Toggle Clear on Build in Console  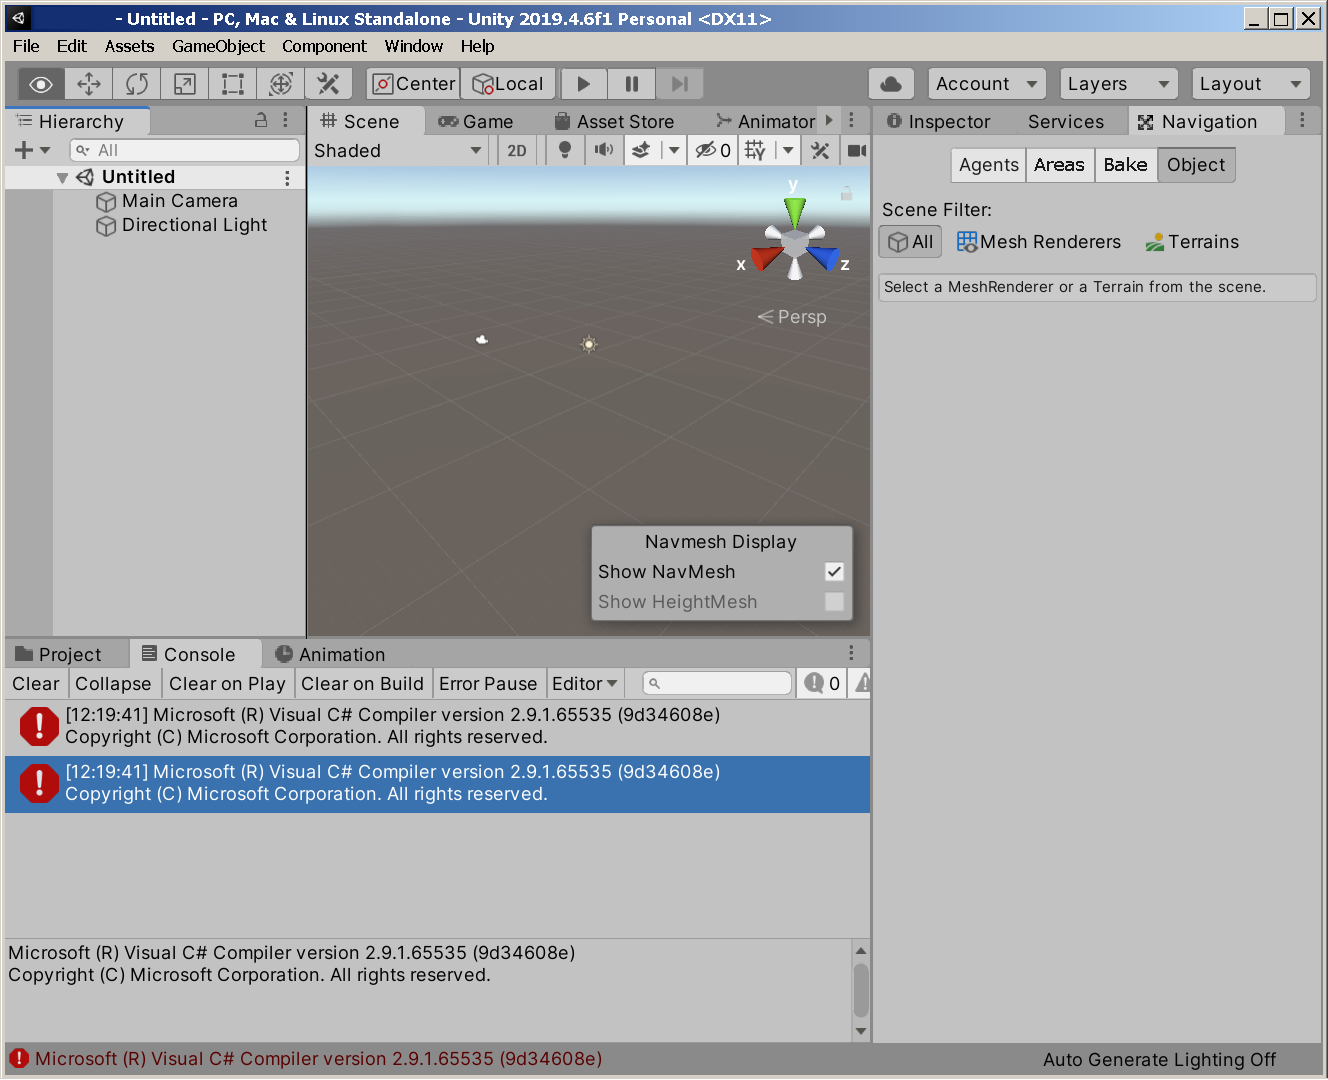point(362,684)
